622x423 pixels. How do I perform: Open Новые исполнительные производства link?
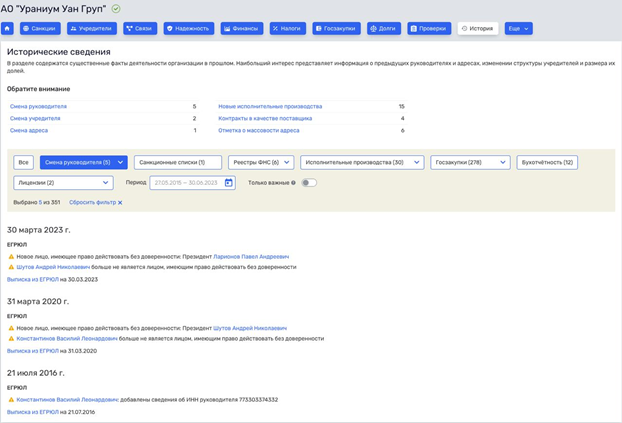point(270,106)
